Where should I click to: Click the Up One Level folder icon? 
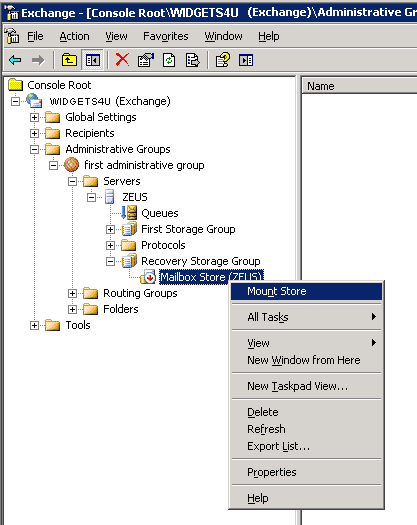pos(69,60)
